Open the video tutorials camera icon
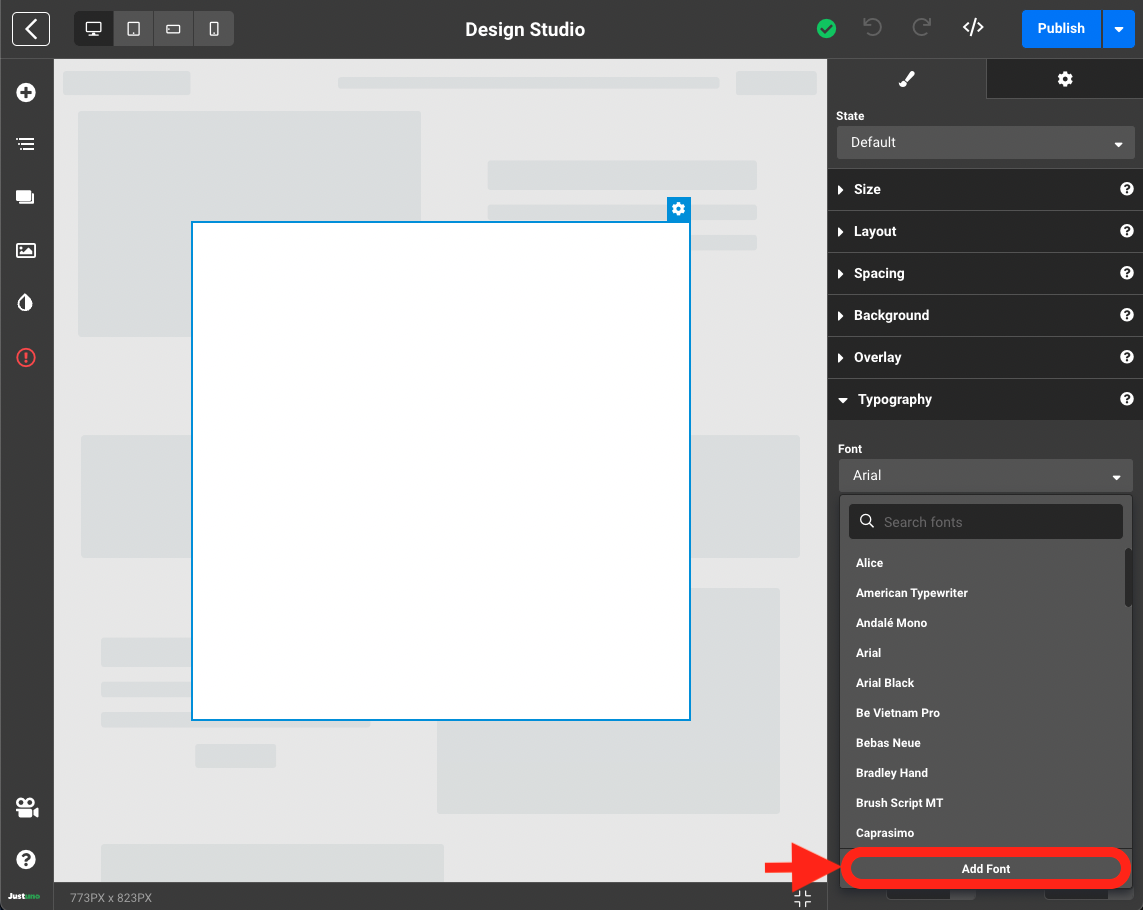The height and width of the screenshot is (910, 1143). point(26,808)
